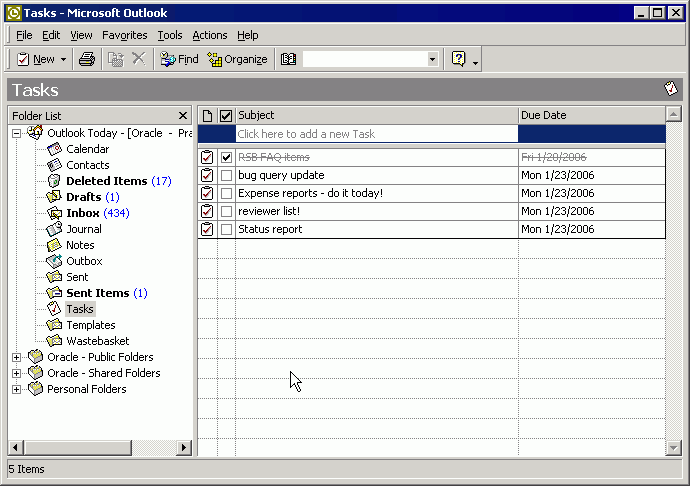Open the Favorites menu
The image size is (690, 486).
point(125,35)
